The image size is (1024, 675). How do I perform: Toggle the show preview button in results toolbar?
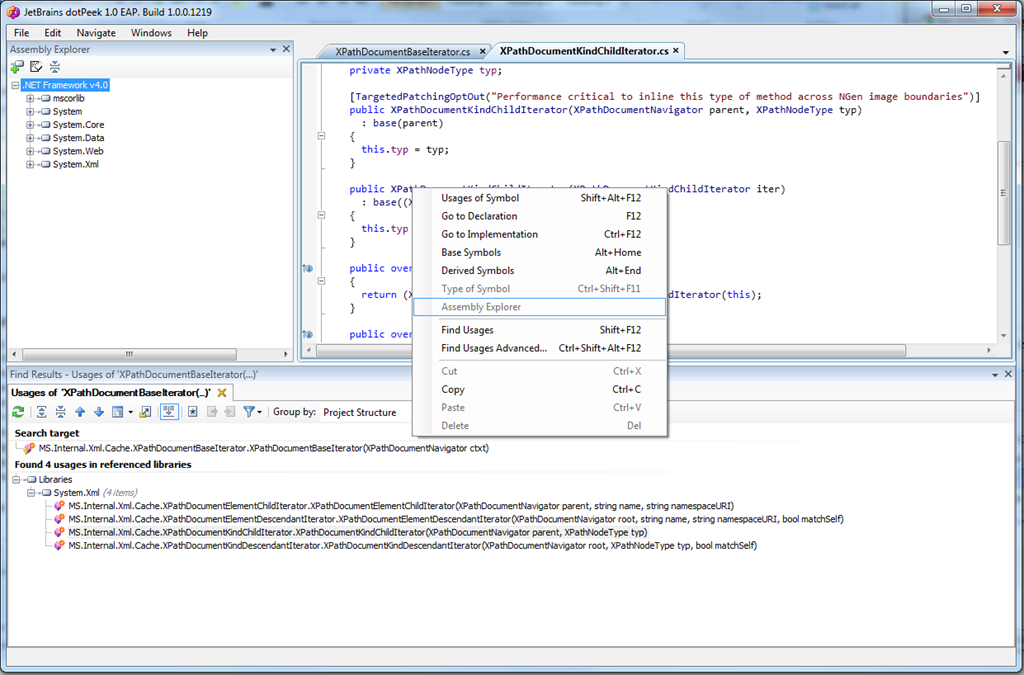coord(169,412)
